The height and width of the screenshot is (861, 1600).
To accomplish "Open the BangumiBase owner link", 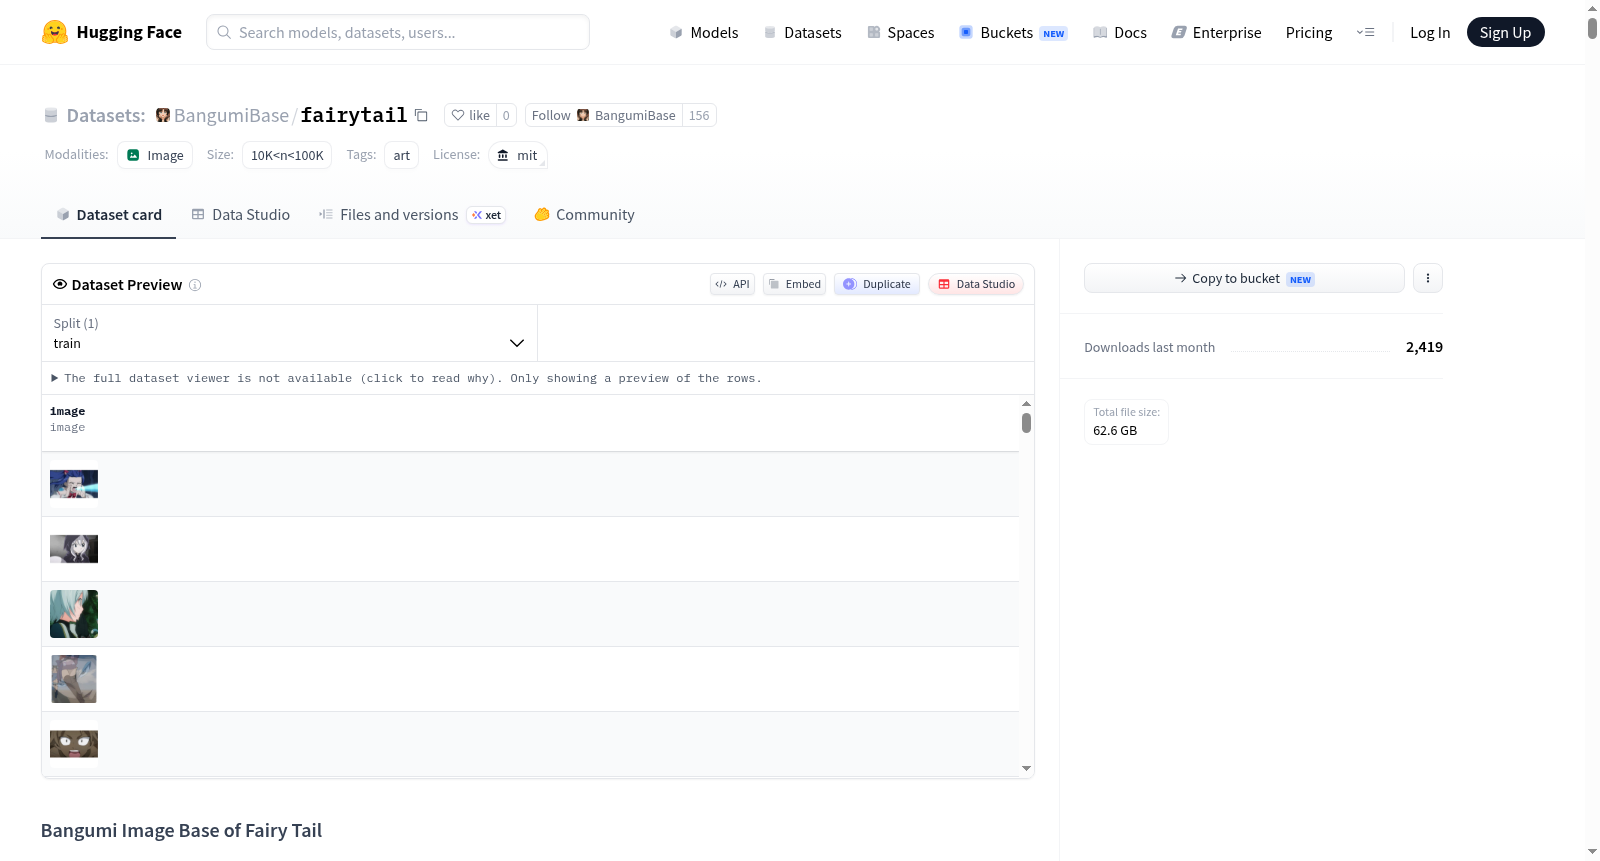I will click(x=231, y=115).
